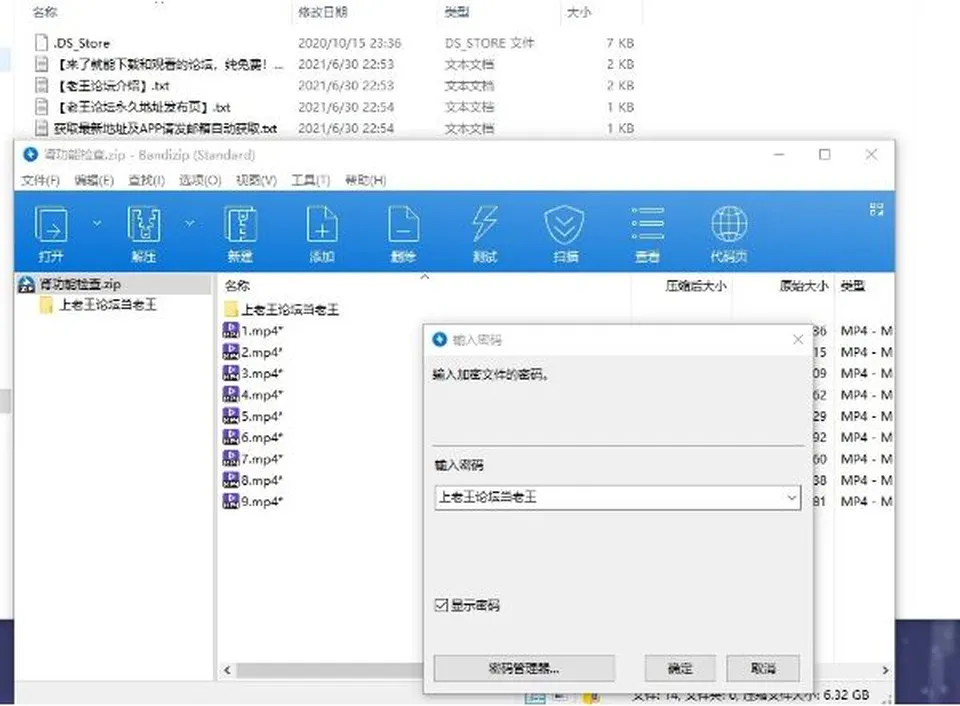The height and width of the screenshot is (706, 960).
Task: Click the file icon beside 1.mp4
Action: coord(231,331)
